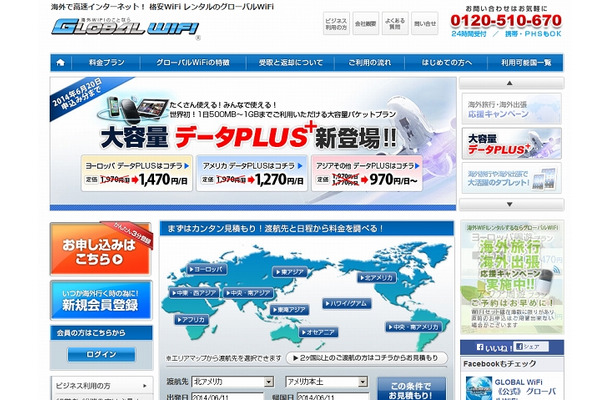Open グローバルWiFiの特徴 navigation item

pos(193,63)
